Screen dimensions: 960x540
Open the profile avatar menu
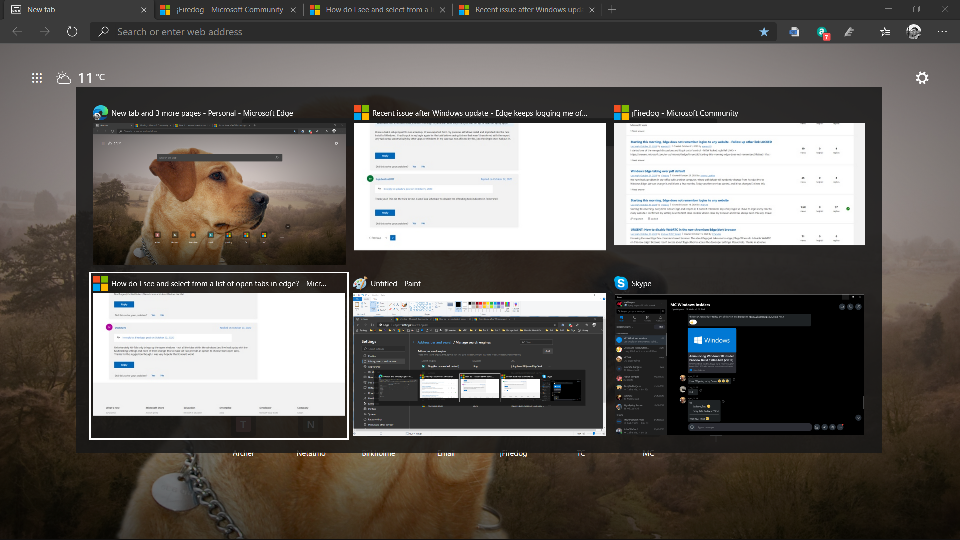point(913,32)
